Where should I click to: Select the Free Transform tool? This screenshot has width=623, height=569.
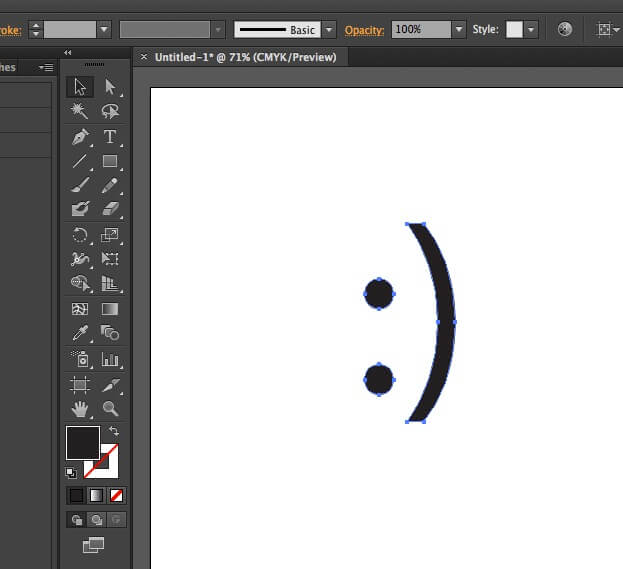[x=110, y=259]
